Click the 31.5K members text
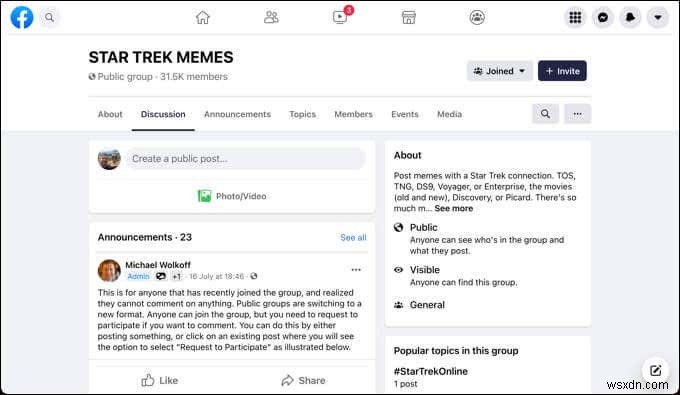The width and height of the screenshot is (680, 395). 193,76
